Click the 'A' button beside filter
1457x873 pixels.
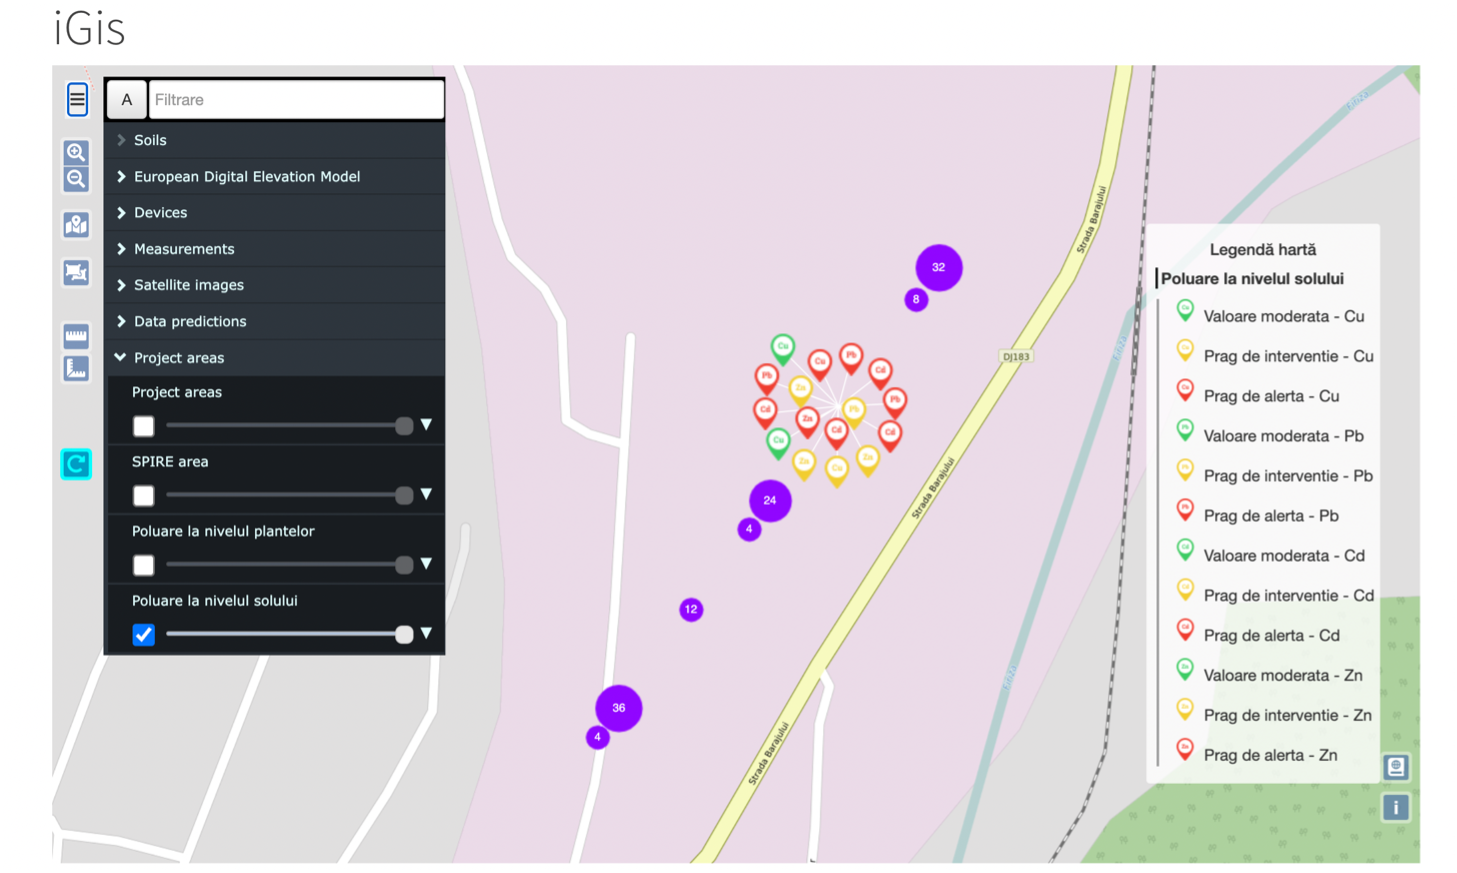tap(127, 100)
